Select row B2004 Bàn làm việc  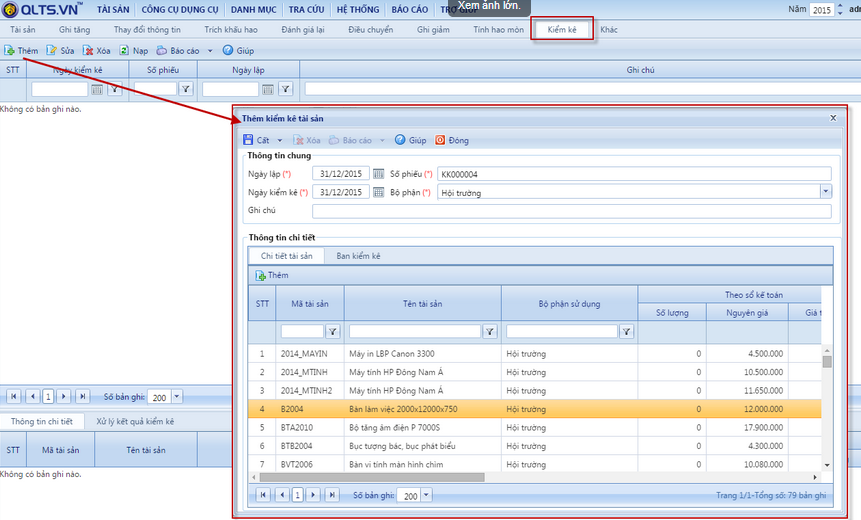pos(535,409)
